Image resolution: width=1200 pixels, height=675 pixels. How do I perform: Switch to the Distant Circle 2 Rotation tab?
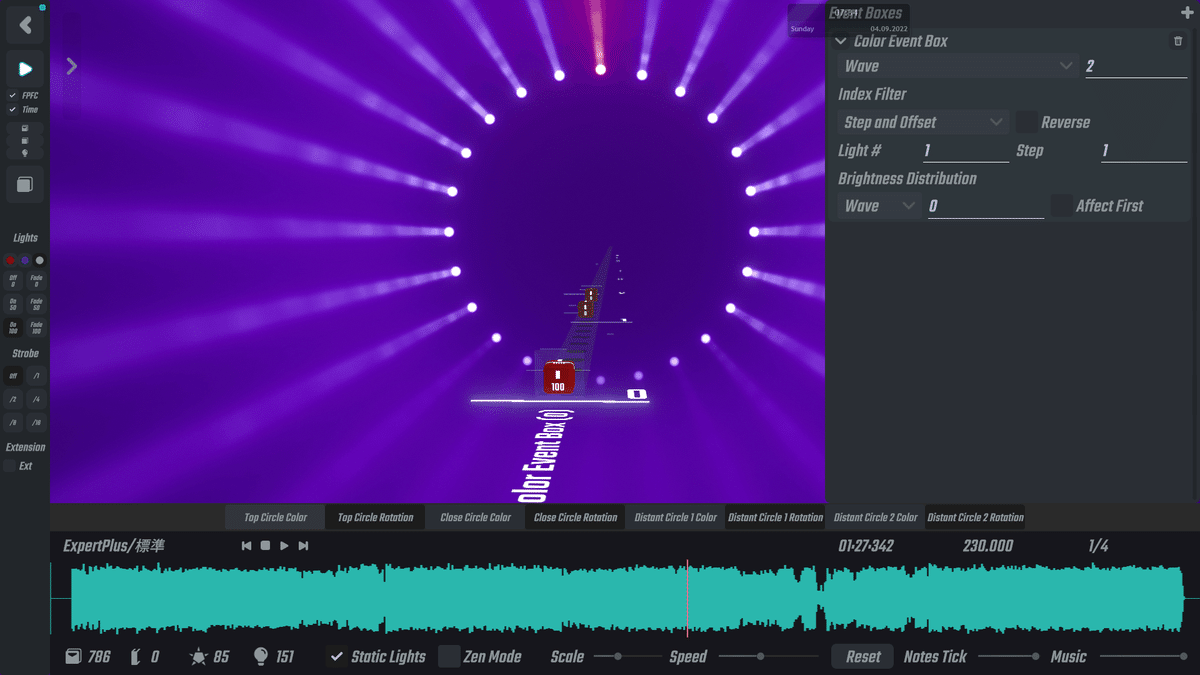pyautogui.click(x=975, y=517)
